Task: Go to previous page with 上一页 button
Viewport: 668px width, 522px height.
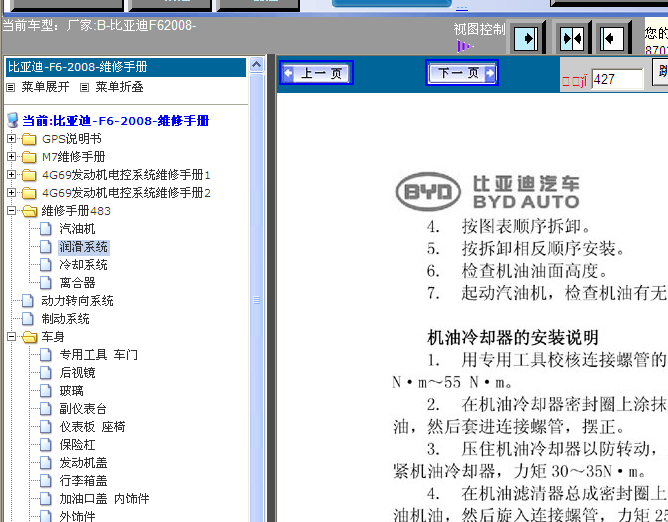Action: click(317, 73)
